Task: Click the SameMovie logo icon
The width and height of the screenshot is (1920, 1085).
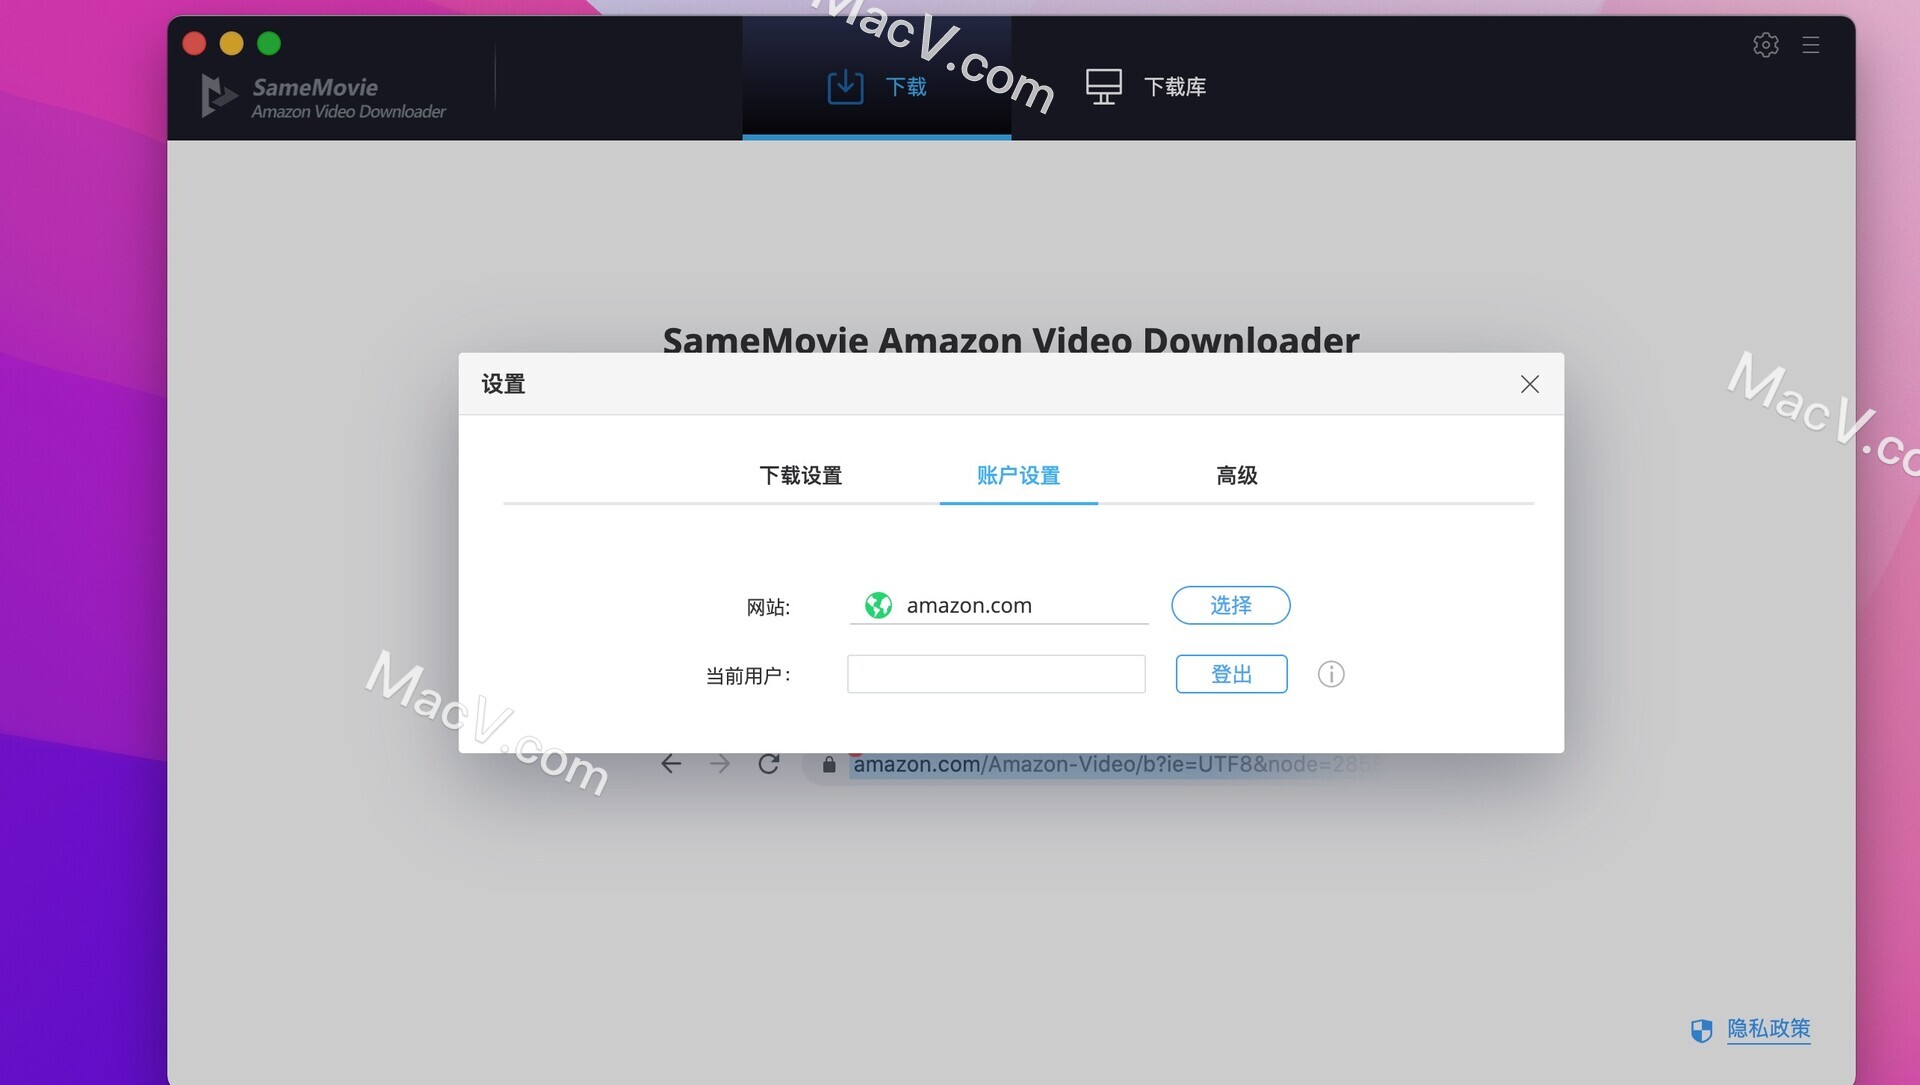Action: point(218,96)
